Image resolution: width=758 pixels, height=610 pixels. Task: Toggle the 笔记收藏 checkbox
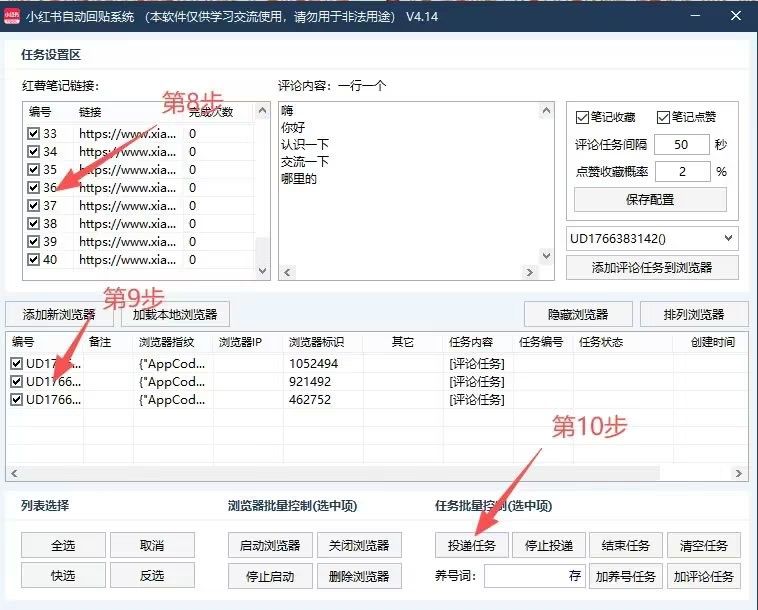pyautogui.click(x=584, y=117)
